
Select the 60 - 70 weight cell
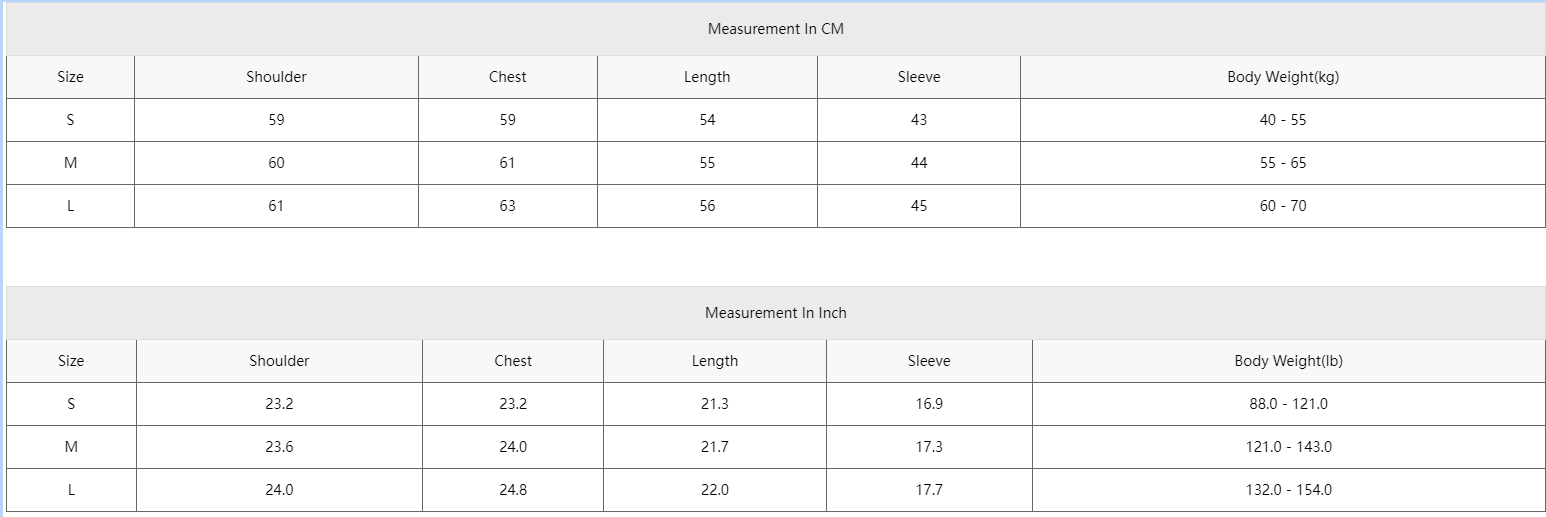[x=1283, y=206]
